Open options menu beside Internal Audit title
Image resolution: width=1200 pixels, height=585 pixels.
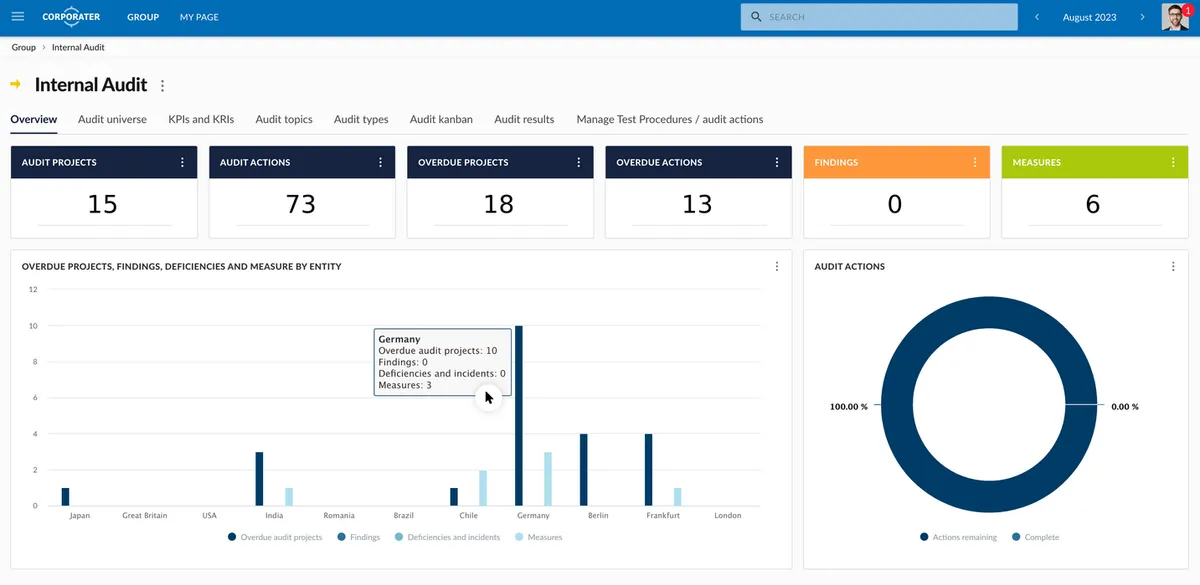click(163, 86)
